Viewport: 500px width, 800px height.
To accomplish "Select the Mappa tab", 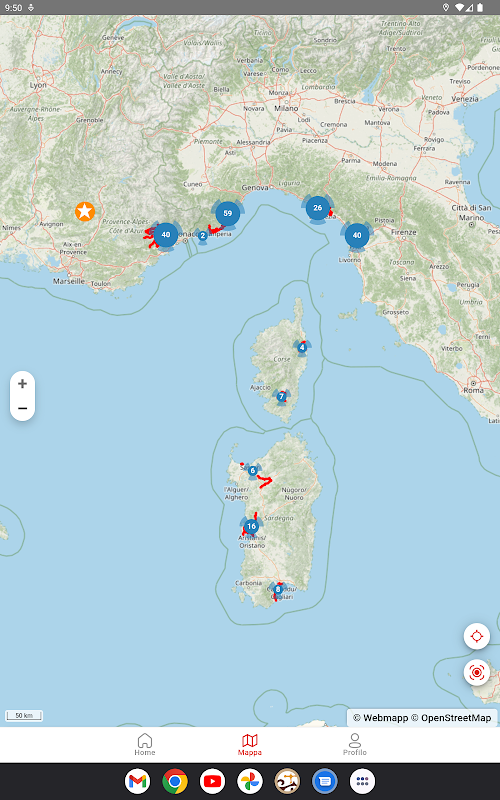I will [x=249, y=744].
